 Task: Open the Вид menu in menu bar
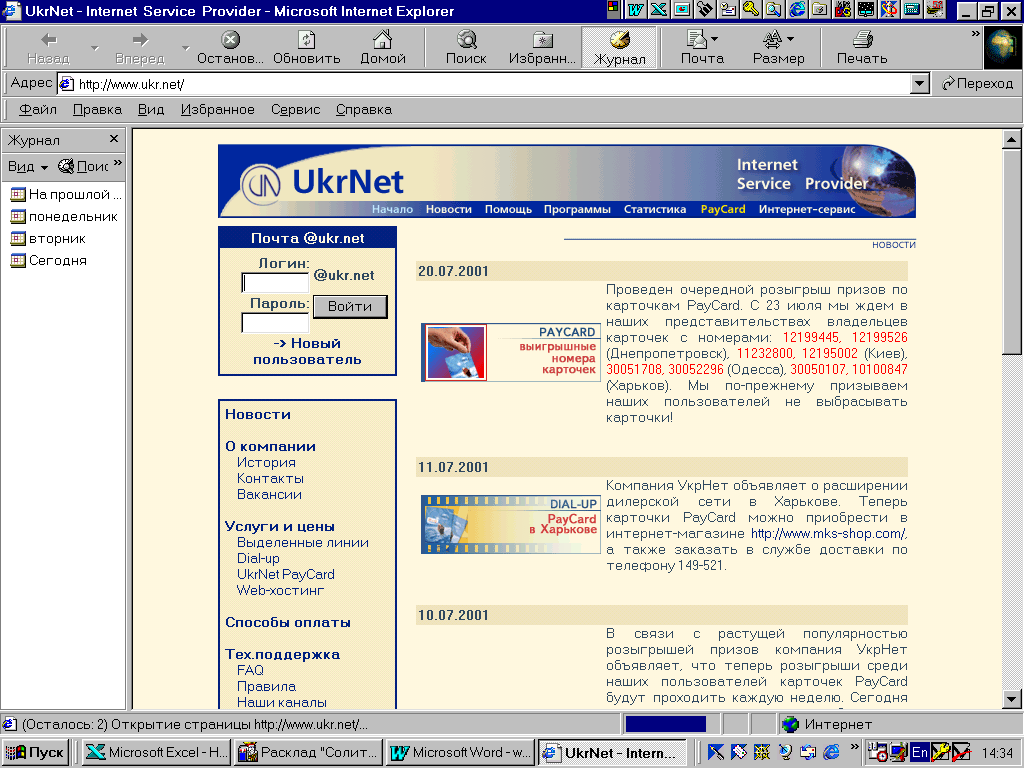click(150, 110)
